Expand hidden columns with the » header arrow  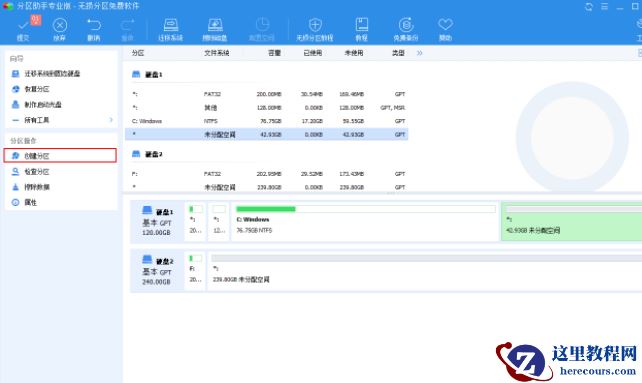(419, 53)
